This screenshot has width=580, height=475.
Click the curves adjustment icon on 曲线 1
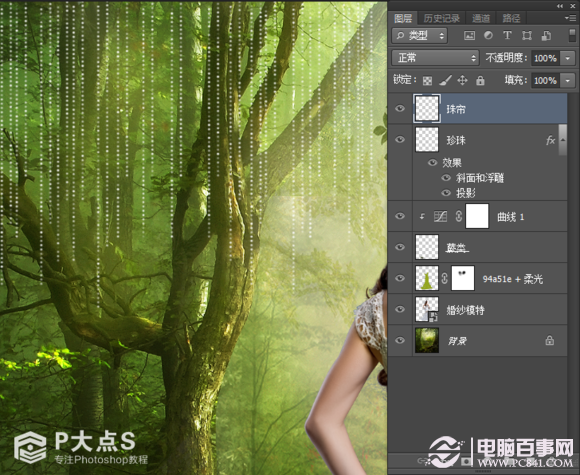click(x=440, y=216)
